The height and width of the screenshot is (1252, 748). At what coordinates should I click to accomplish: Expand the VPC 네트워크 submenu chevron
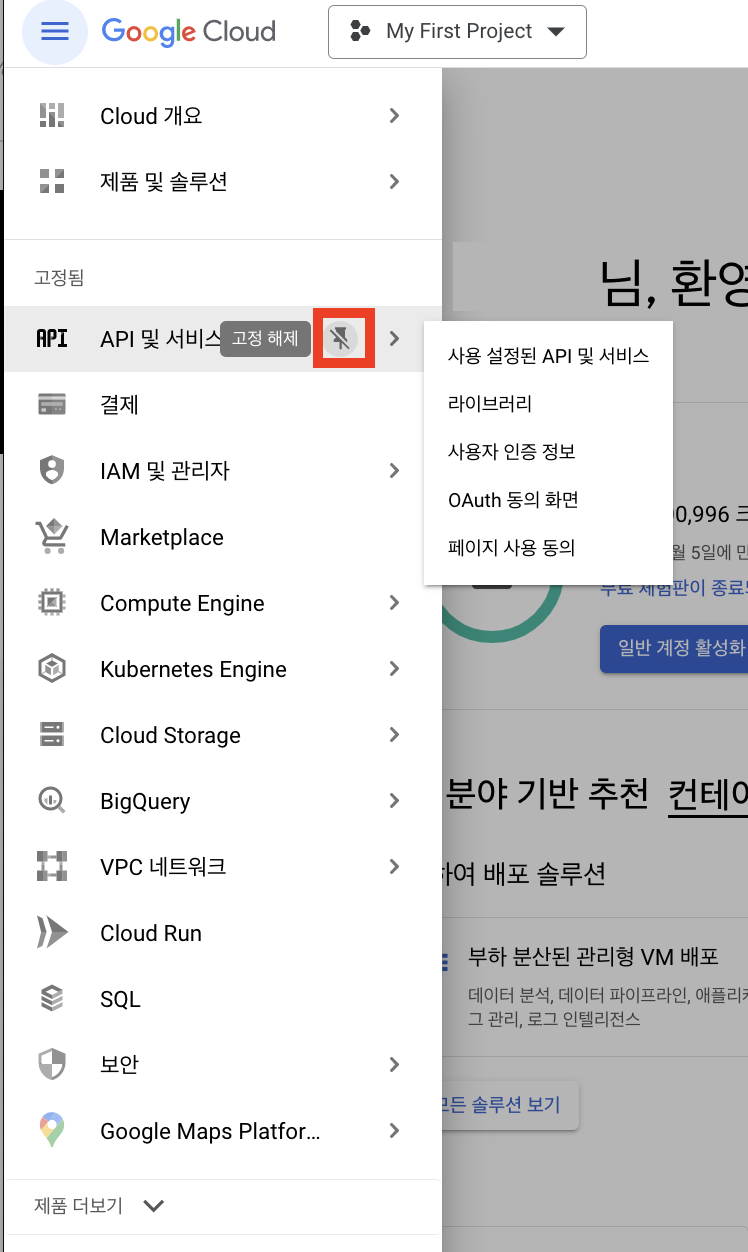coord(394,867)
